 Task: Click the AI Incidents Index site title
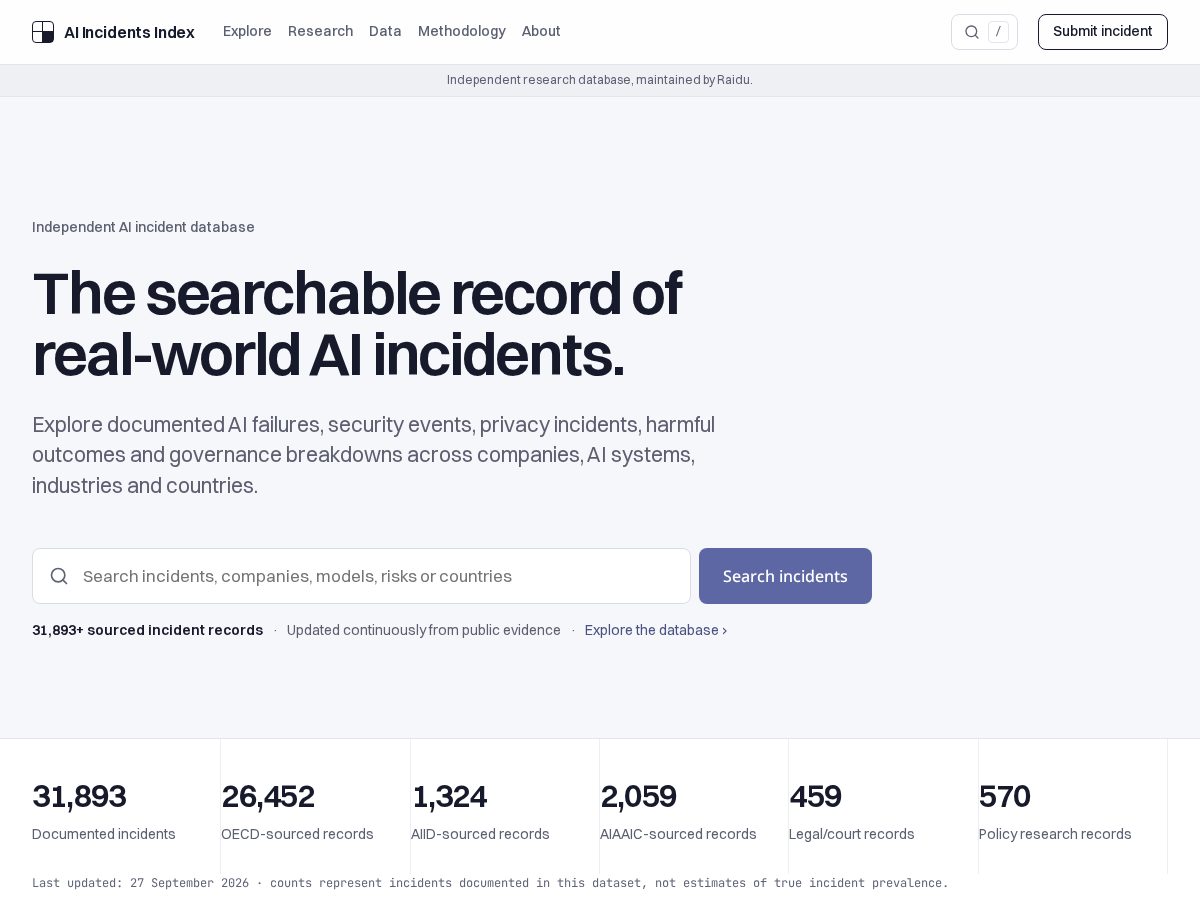point(129,32)
